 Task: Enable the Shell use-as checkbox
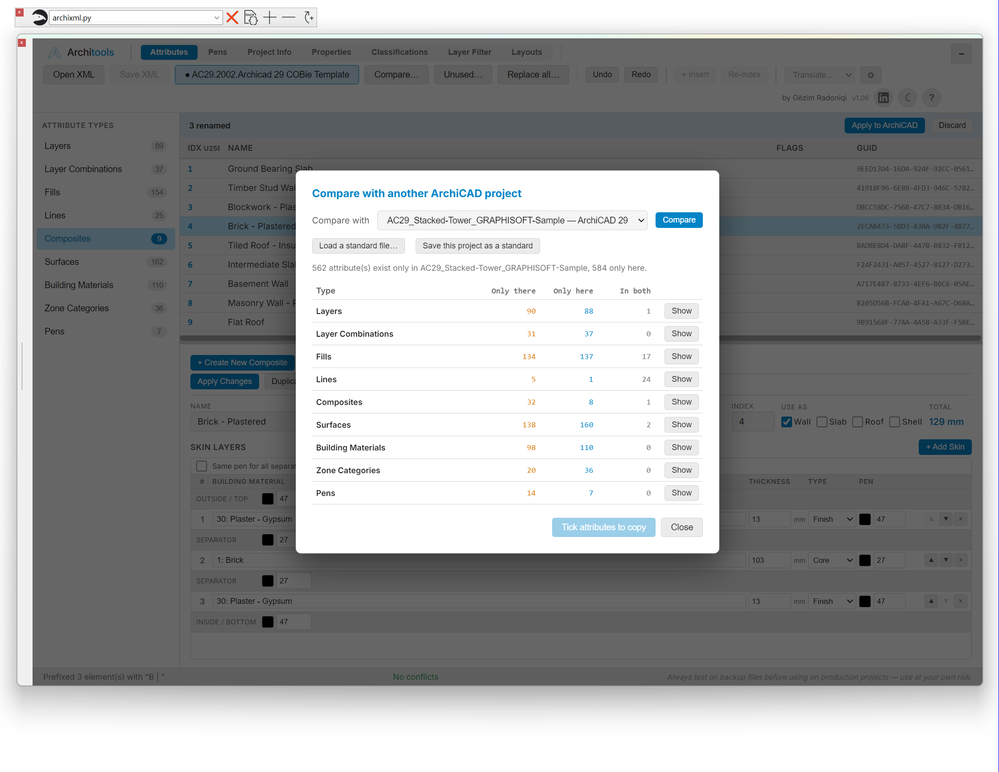895,422
